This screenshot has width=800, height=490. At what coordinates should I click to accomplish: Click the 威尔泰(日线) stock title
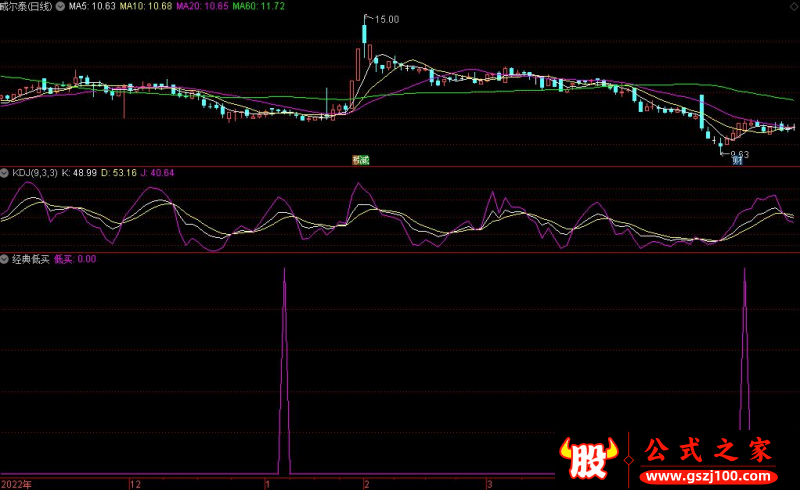(x=27, y=6)
